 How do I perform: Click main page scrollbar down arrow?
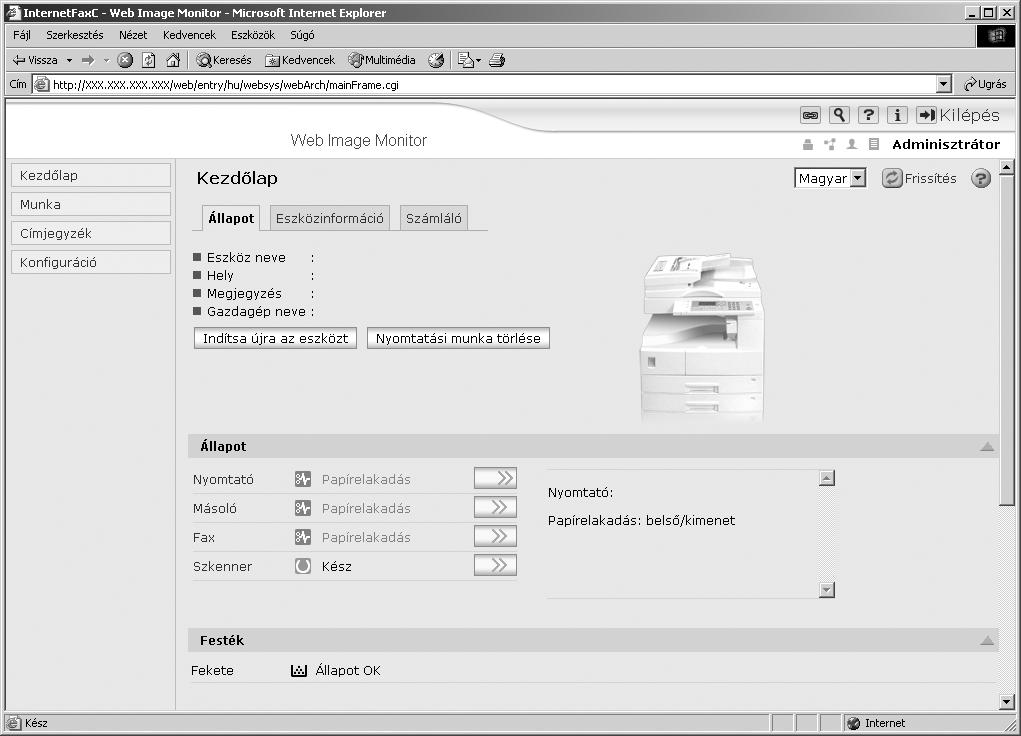coord(1007,702)
